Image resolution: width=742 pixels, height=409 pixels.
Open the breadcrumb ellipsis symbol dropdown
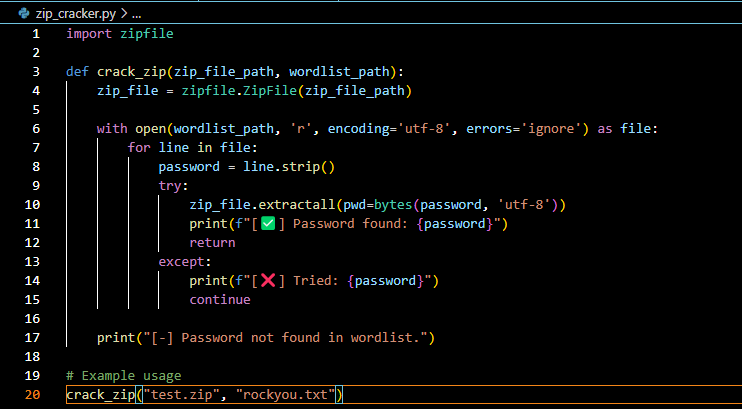click(136, 14)
